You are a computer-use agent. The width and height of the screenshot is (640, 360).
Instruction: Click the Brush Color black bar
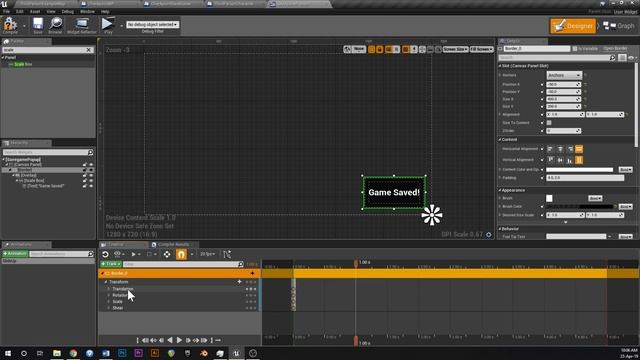click(x=580, y=207)
